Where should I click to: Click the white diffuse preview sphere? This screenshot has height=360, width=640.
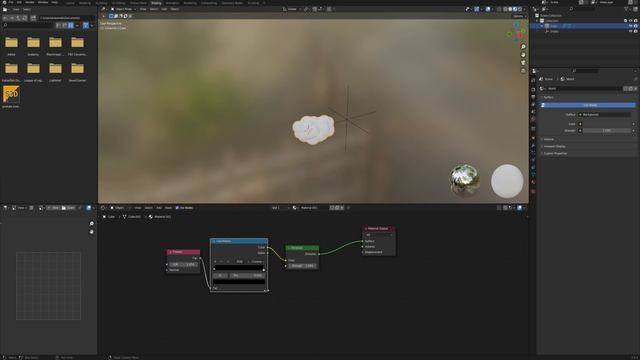tap(507, 181)
